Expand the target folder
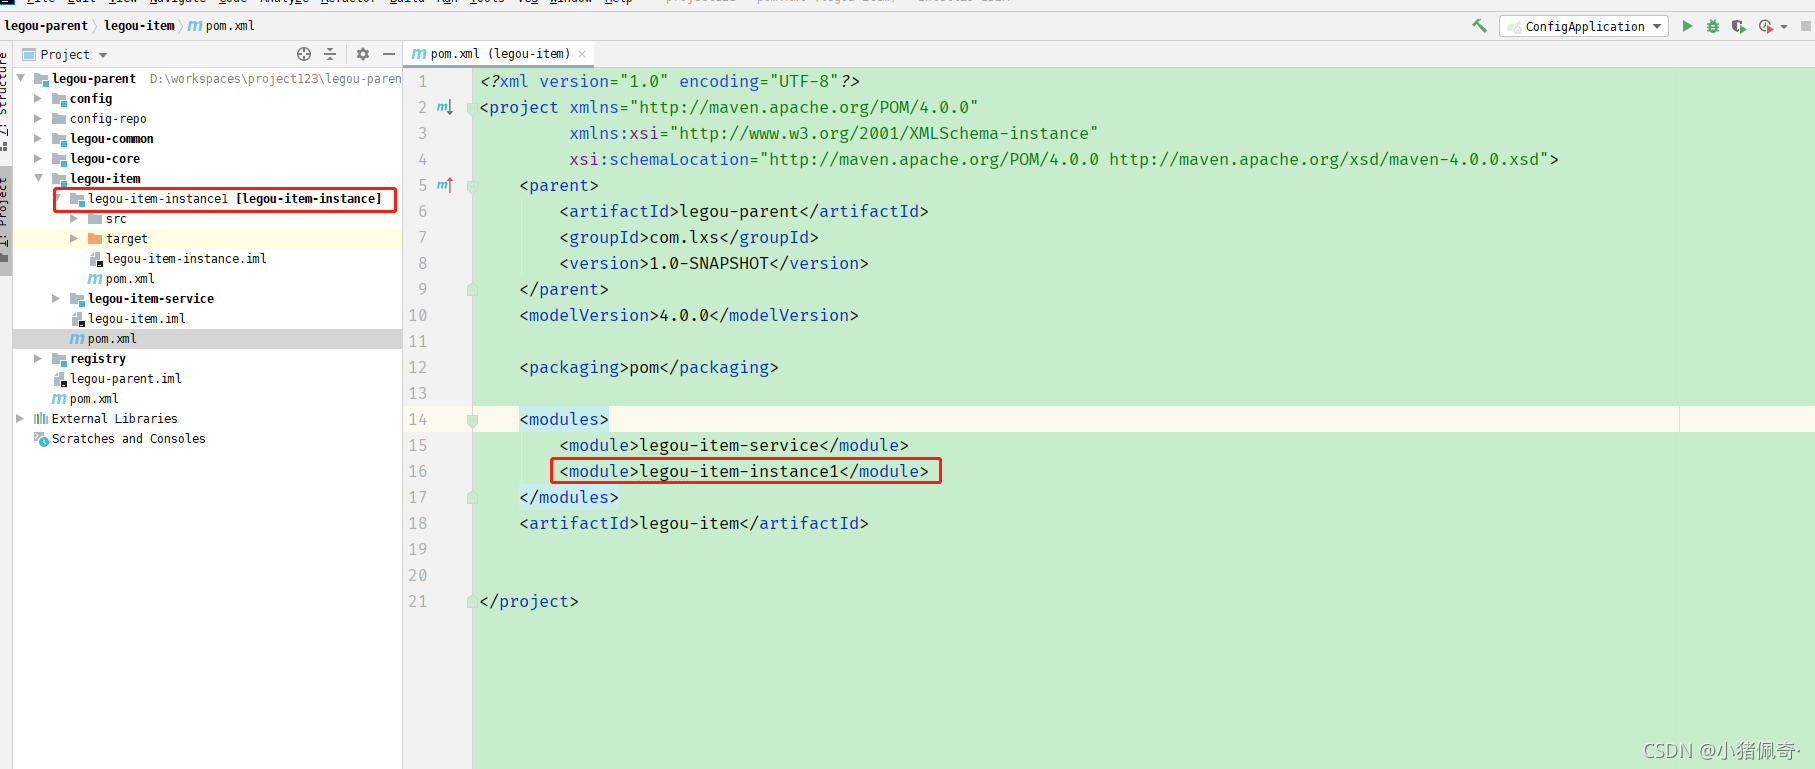Image resolution: width=1815 pixels, height=769 pixels. [74, 238]
